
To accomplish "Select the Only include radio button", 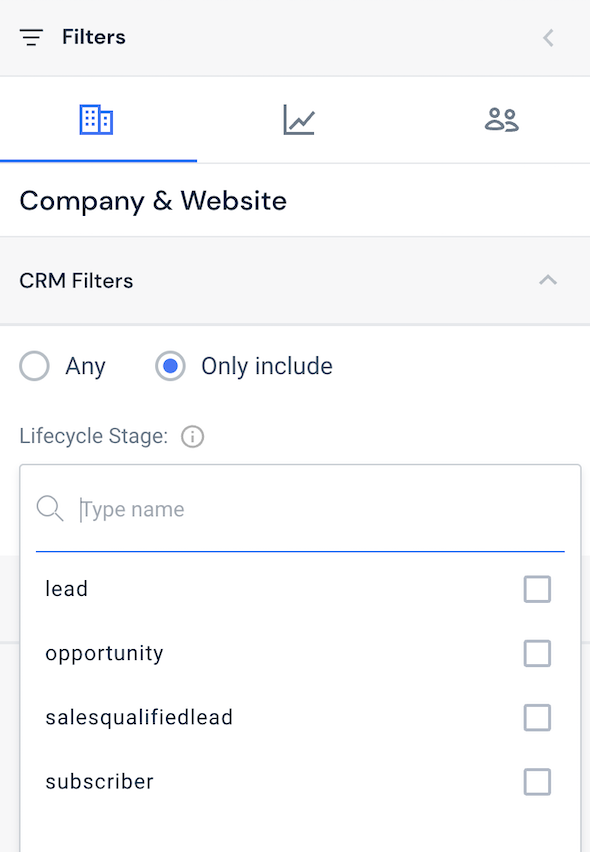I will coord(170,366).
